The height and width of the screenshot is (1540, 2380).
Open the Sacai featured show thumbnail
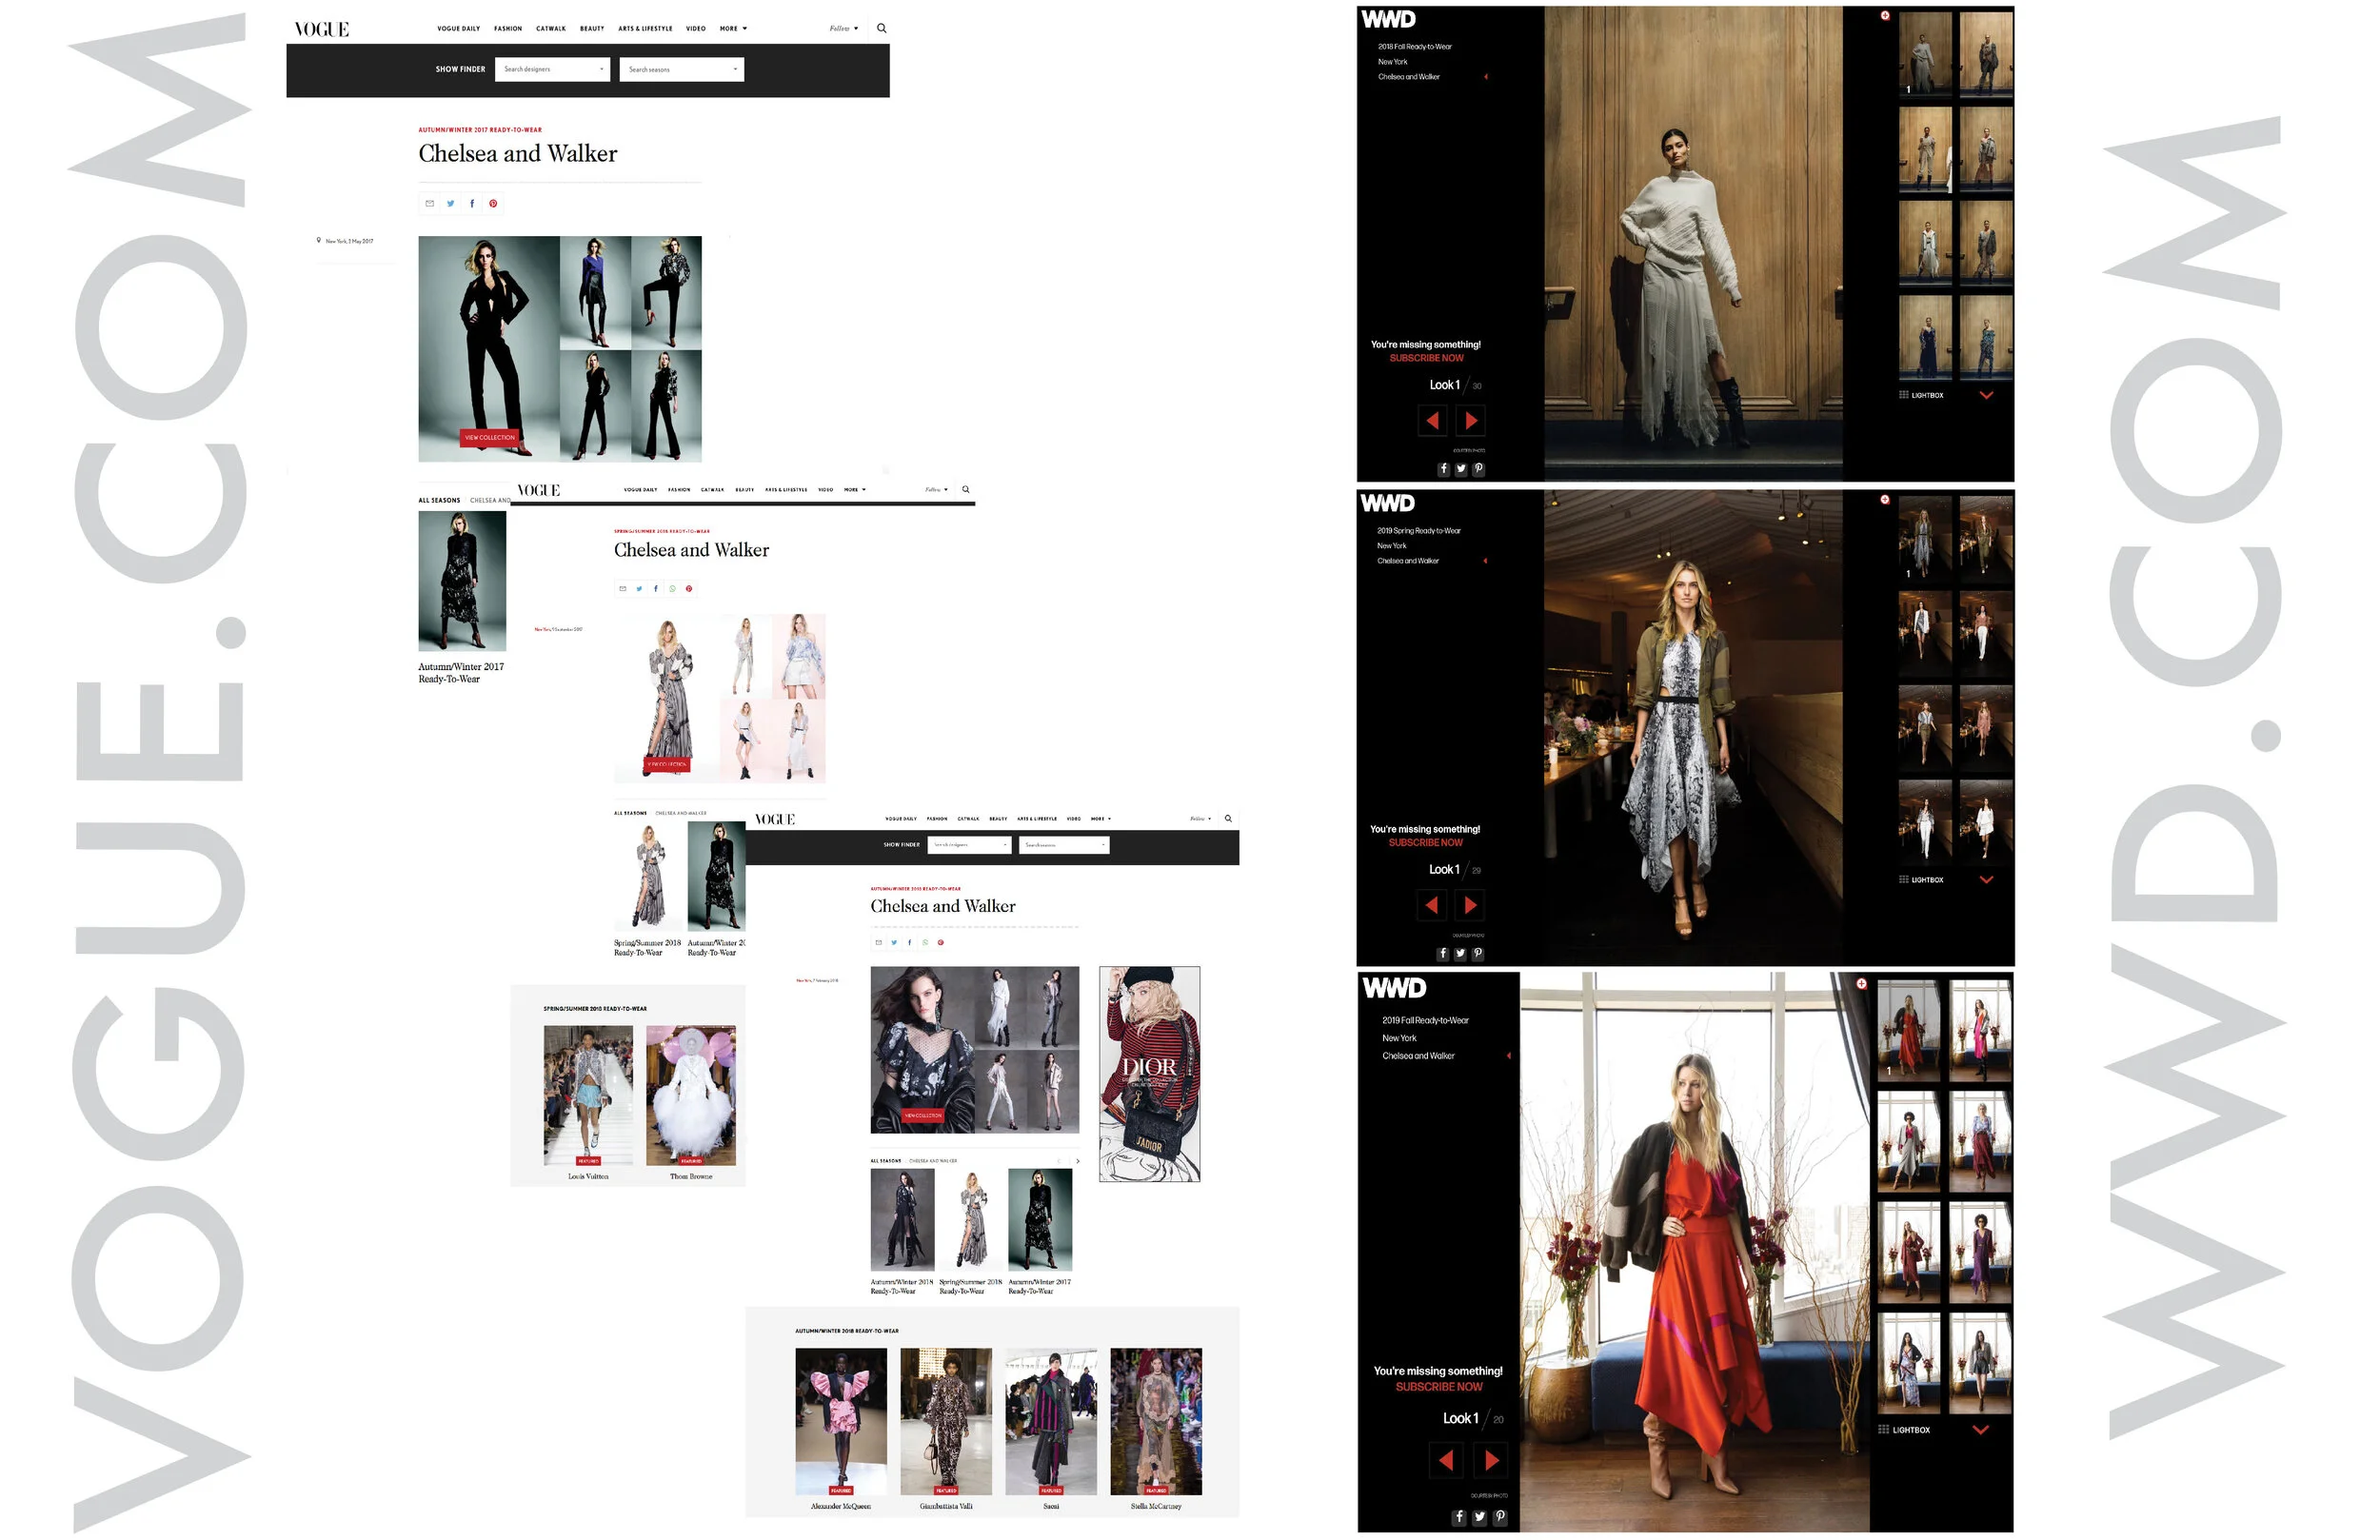tap(1051, 1421)
